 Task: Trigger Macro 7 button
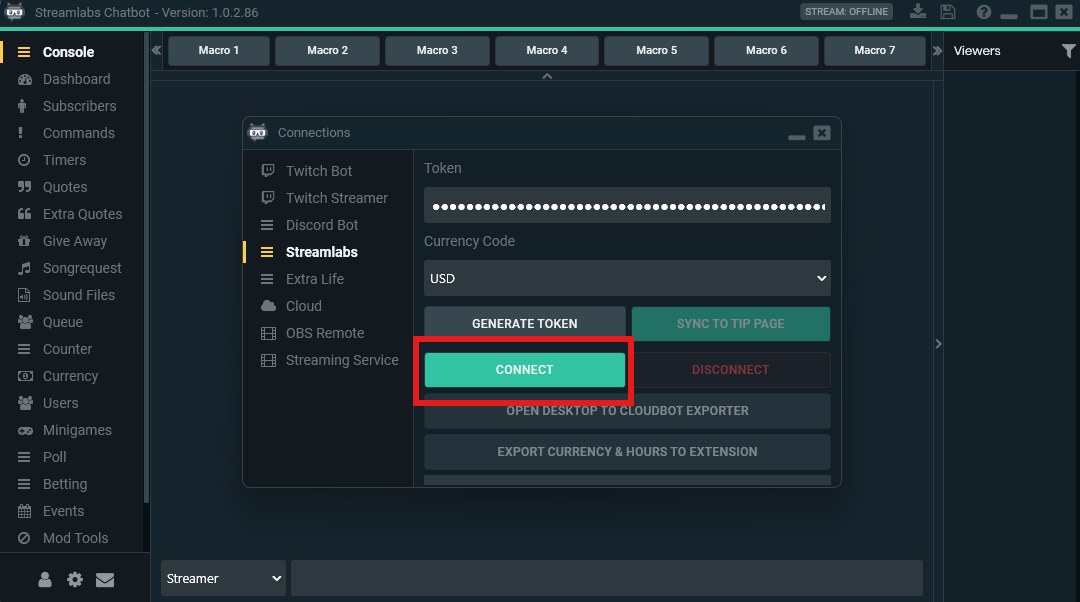point(875,51)
